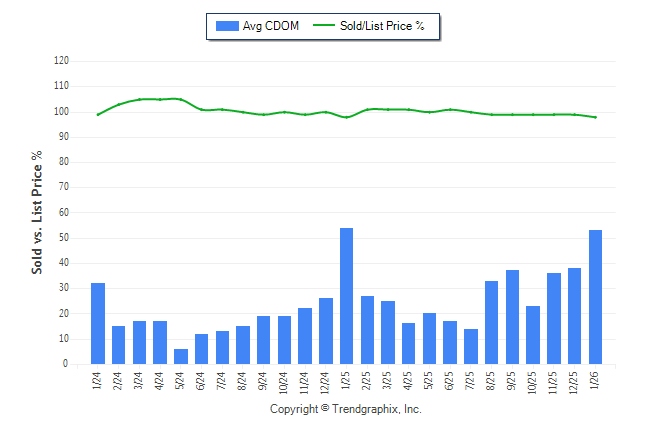Select the 8/25 blue bar

492,323
